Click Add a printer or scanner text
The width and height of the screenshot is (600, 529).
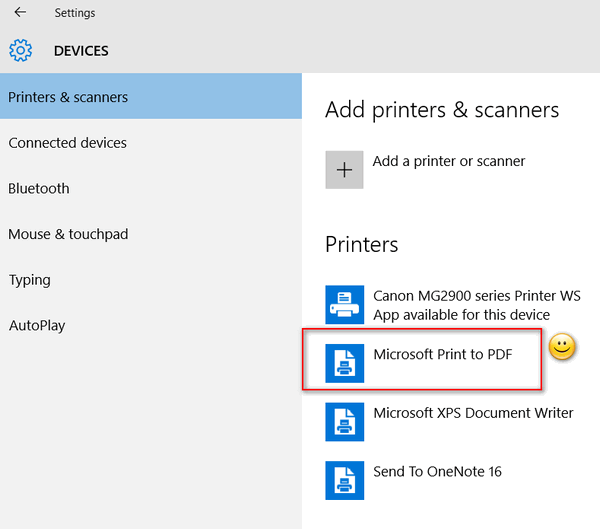(x=449, y=161)
